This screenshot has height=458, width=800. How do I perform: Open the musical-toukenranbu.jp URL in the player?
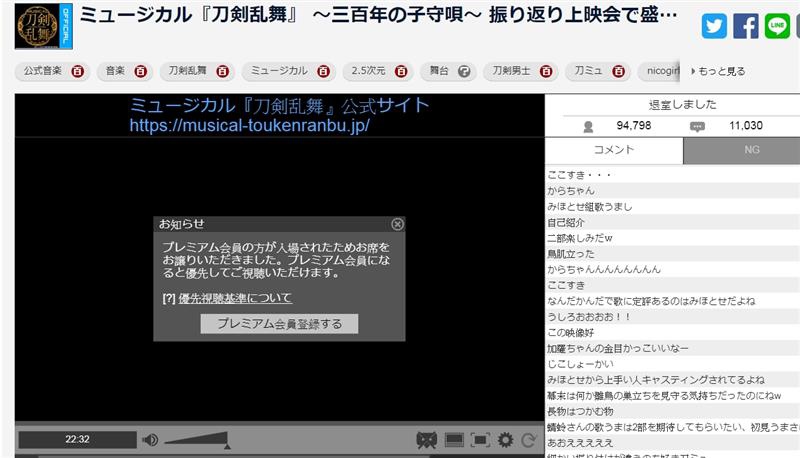[249, 125]
